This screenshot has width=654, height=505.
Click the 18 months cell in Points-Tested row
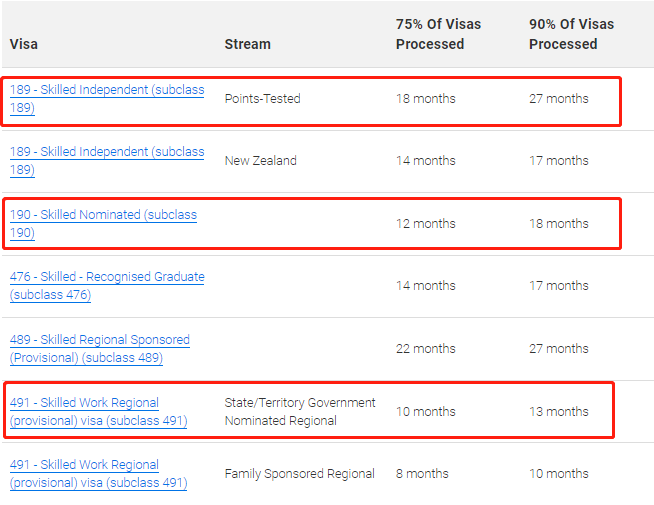click(425, 99)
